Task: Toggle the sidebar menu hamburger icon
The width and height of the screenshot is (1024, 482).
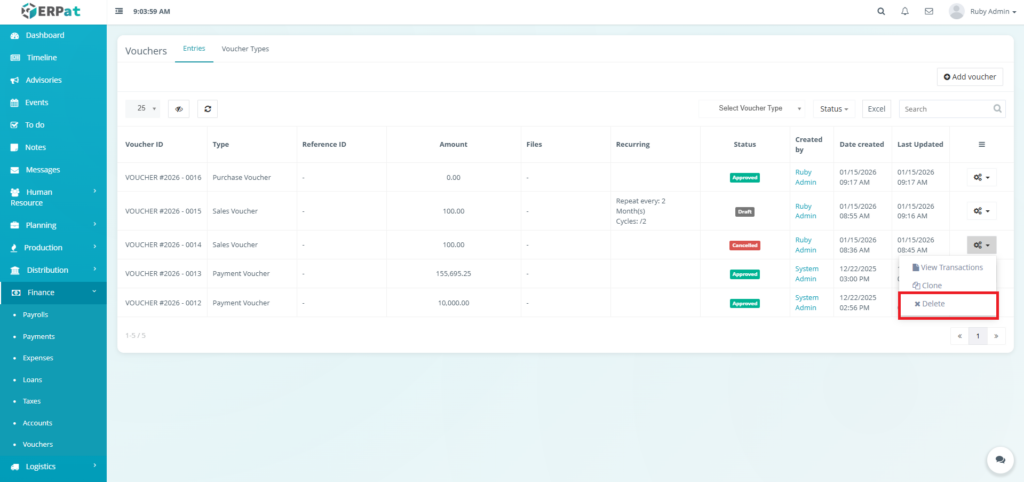Action: (119, 11)
